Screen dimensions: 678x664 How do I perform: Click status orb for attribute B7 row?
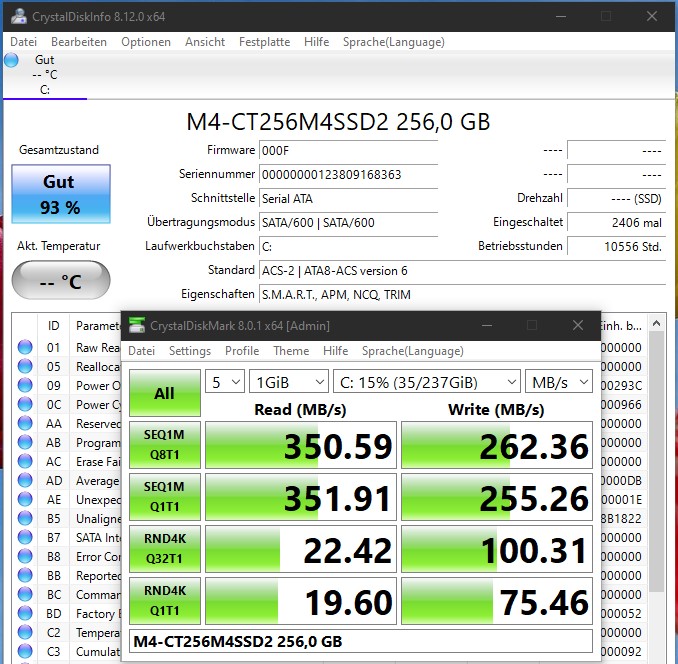coord(25,537)
